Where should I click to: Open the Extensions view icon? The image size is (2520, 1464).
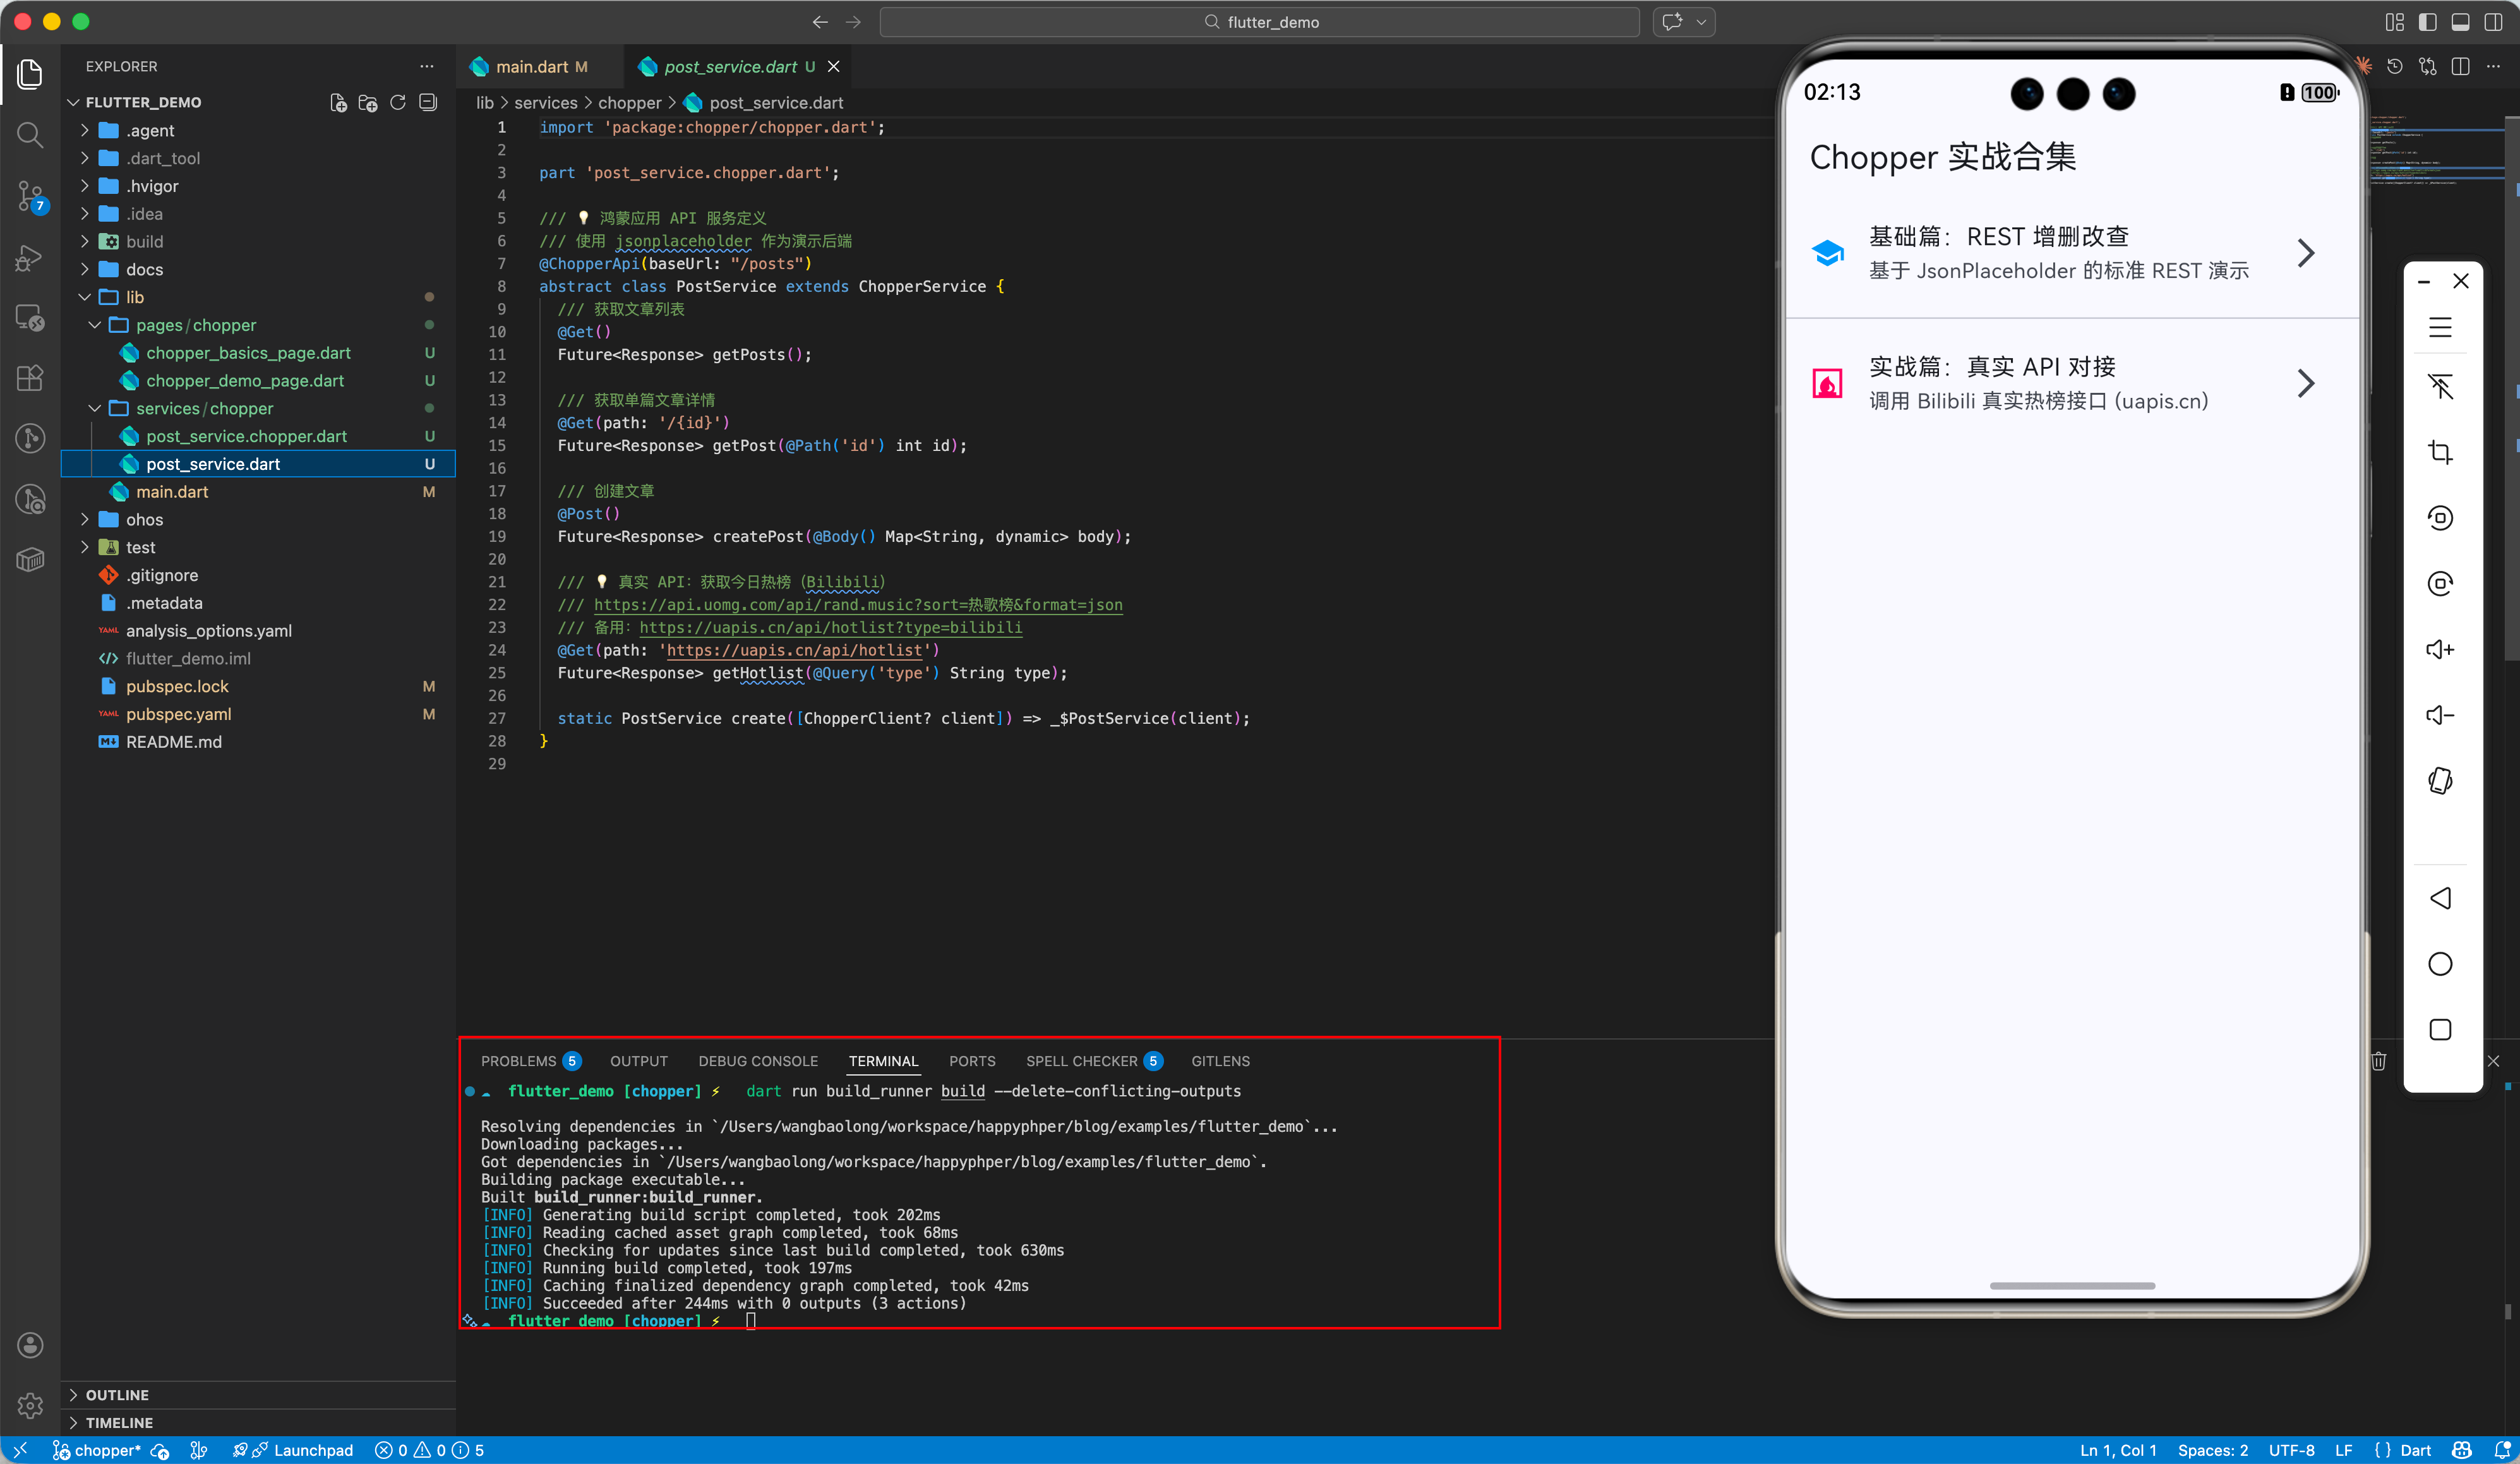(30, 378)
